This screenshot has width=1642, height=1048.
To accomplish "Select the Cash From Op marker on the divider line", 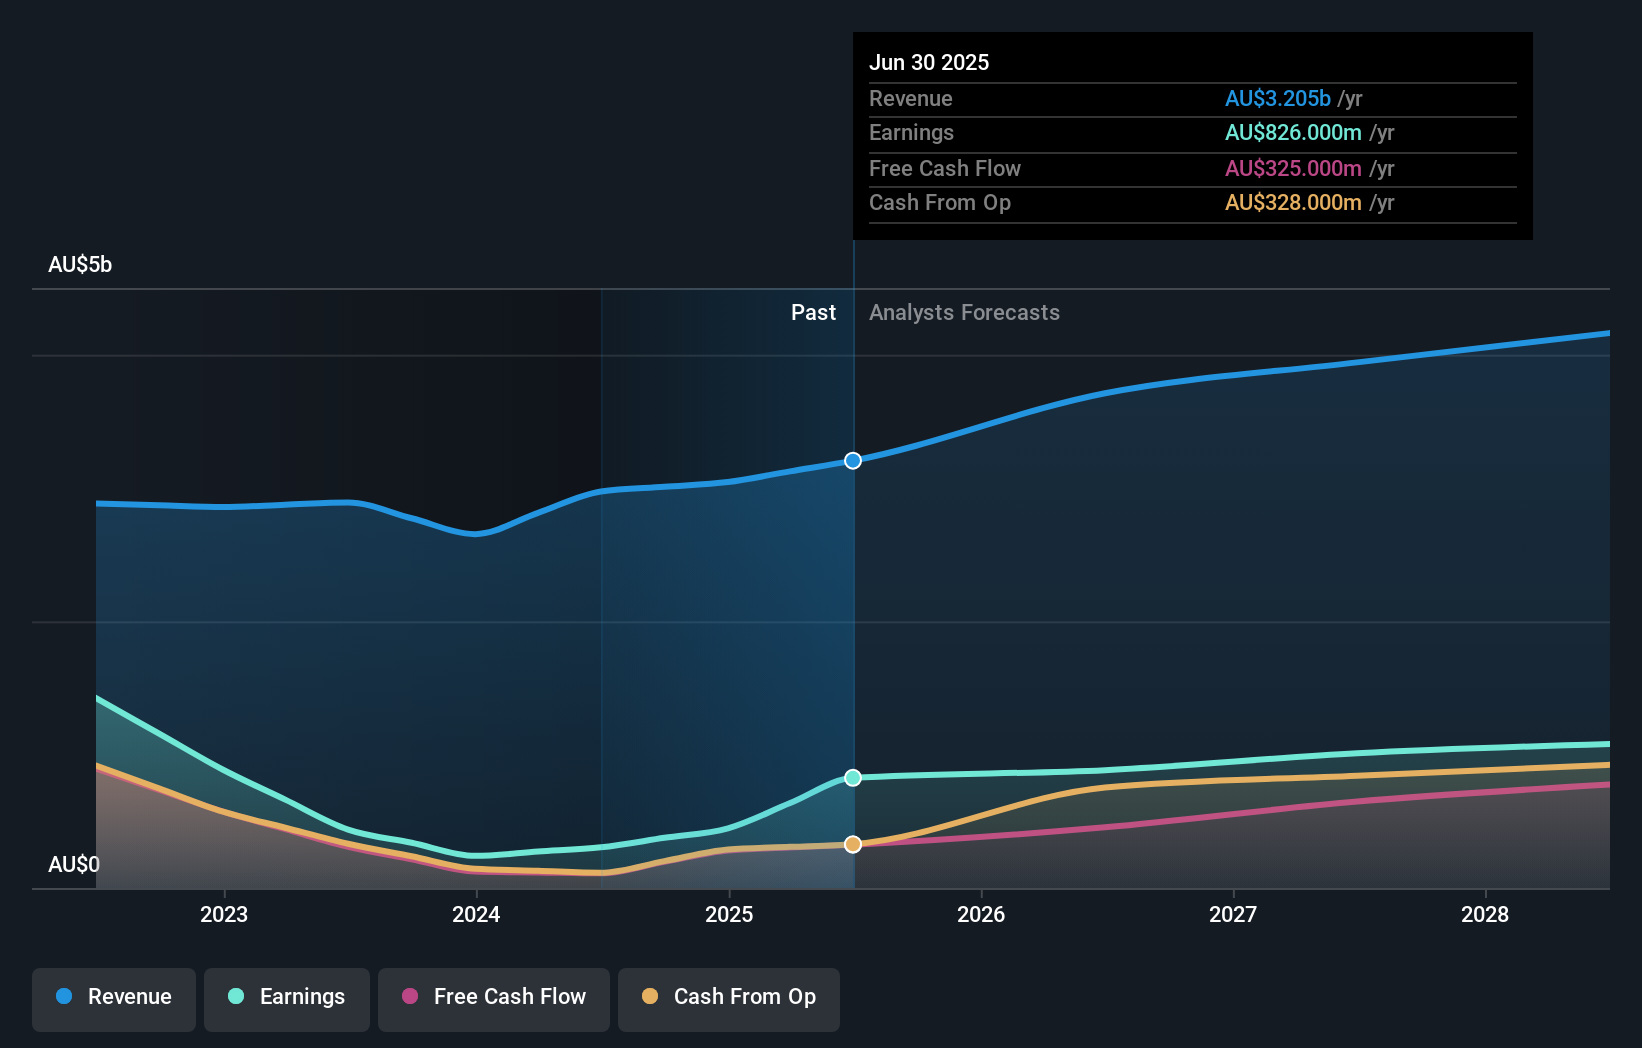I will click(x=852, y=845).
